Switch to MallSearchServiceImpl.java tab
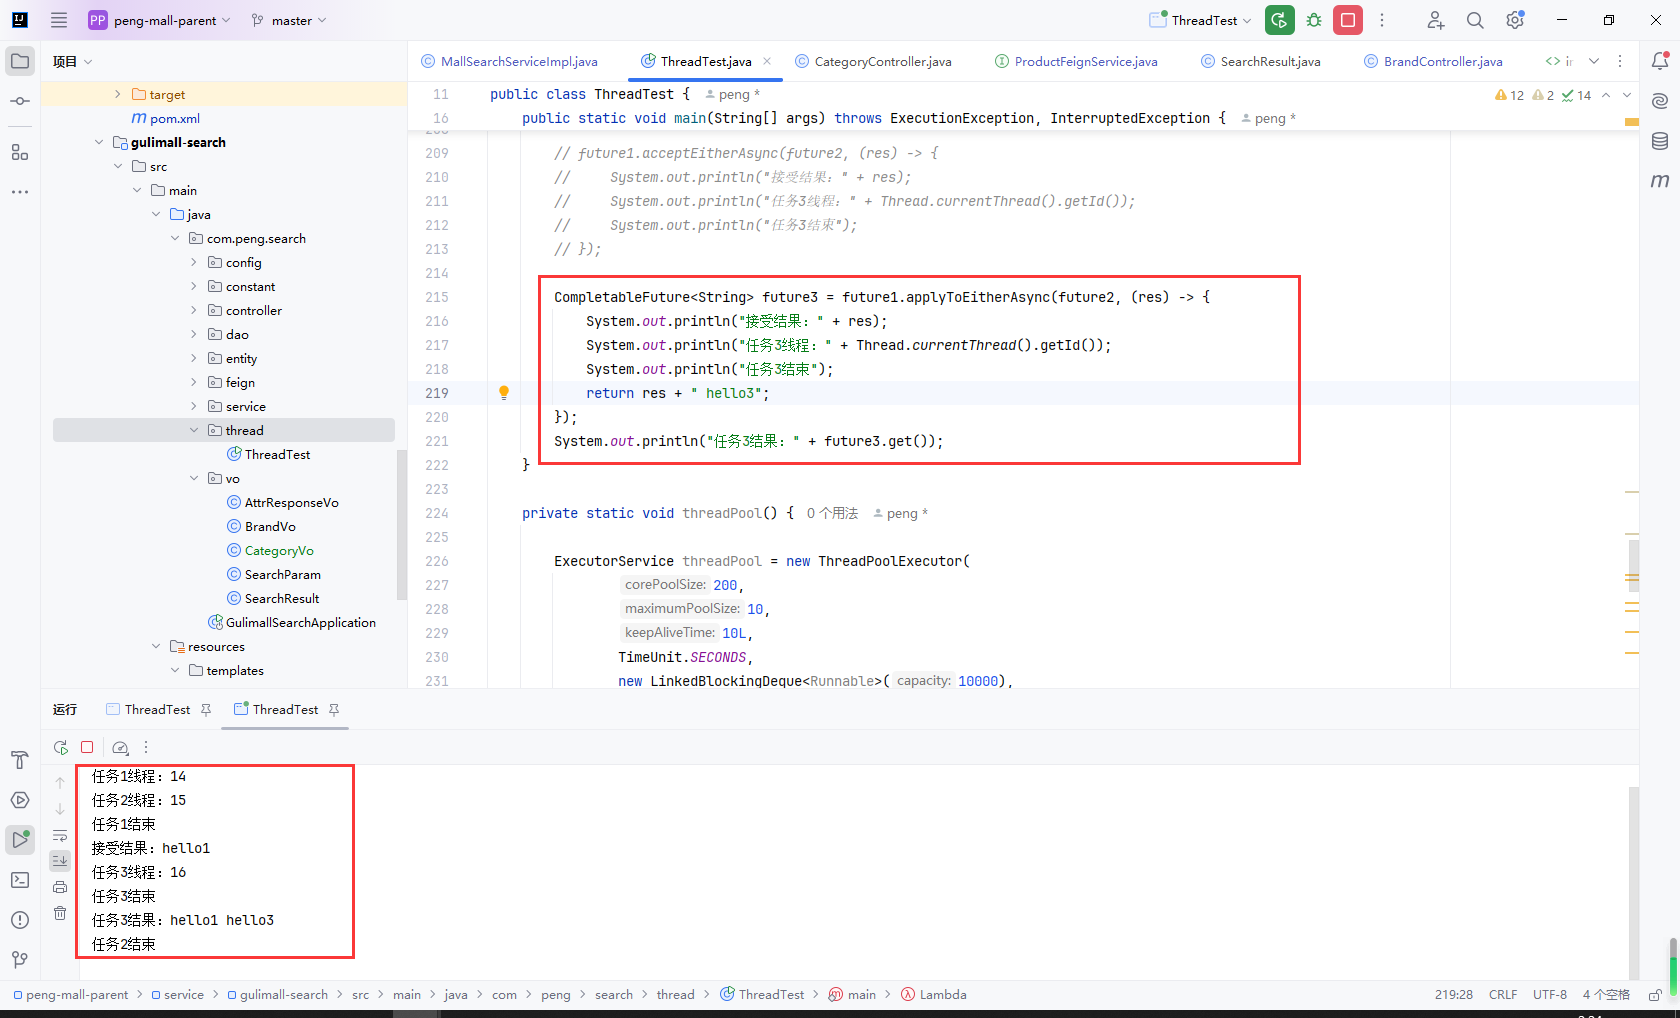1680x1018 pixels. [509, 61]
